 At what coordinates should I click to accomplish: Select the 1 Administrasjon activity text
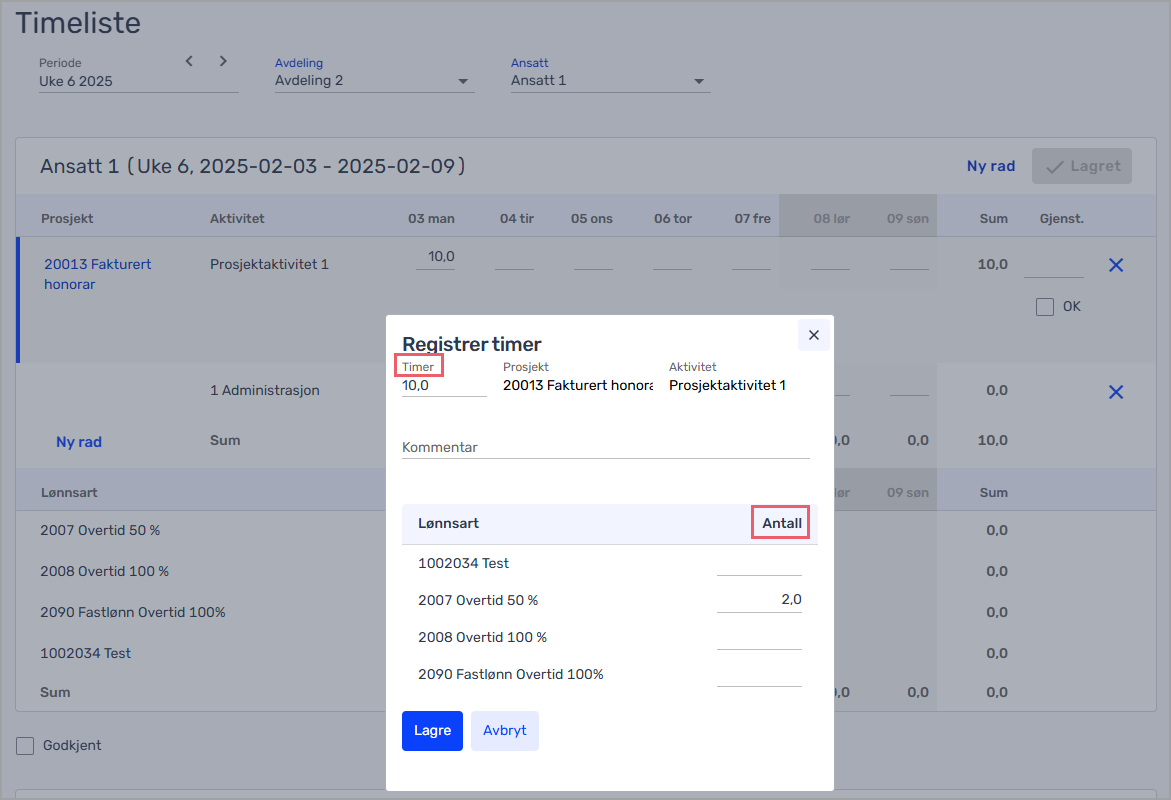tap(264, 391)
